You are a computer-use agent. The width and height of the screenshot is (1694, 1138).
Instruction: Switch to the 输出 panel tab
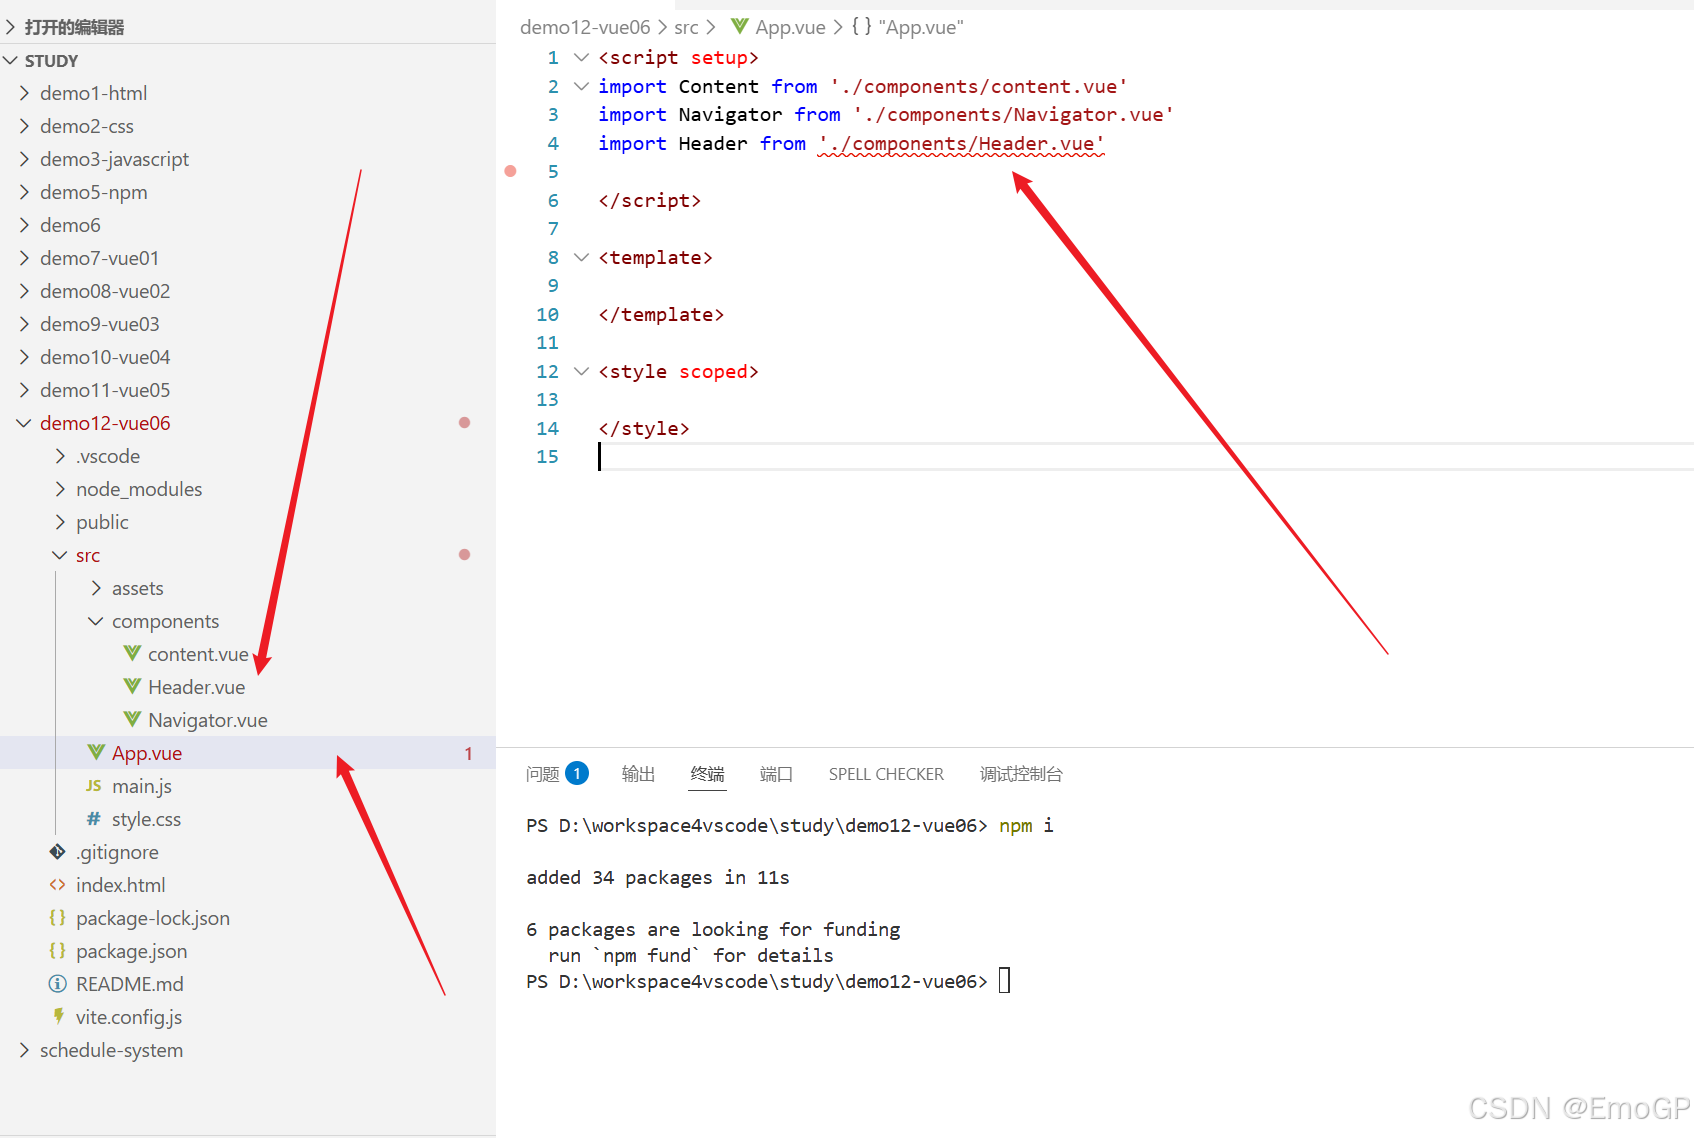[638, 774]
